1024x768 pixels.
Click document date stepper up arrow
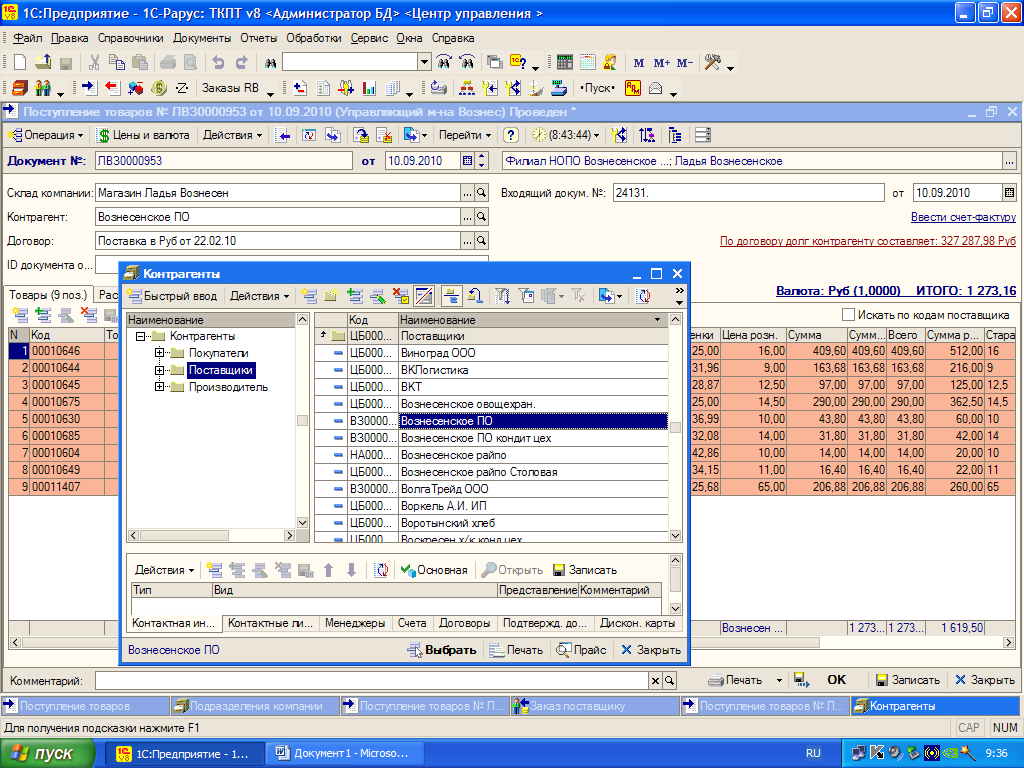pyautogui.click(x=482, y=157)
